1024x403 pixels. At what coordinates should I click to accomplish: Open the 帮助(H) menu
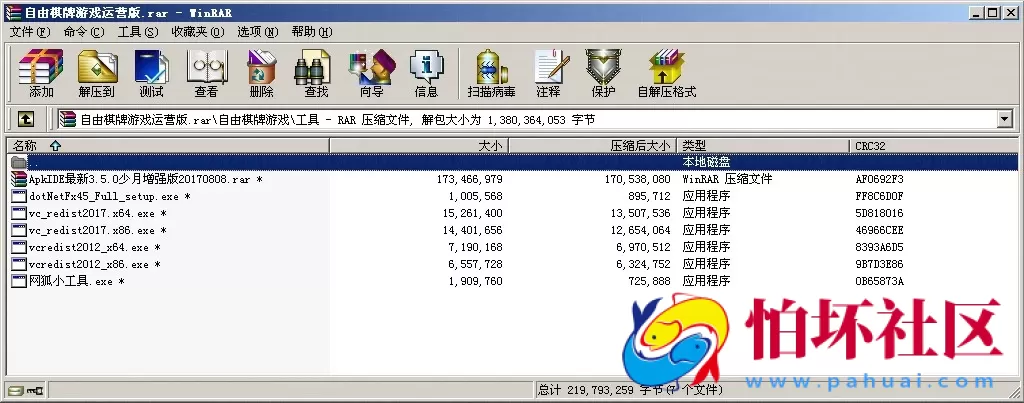312,32
